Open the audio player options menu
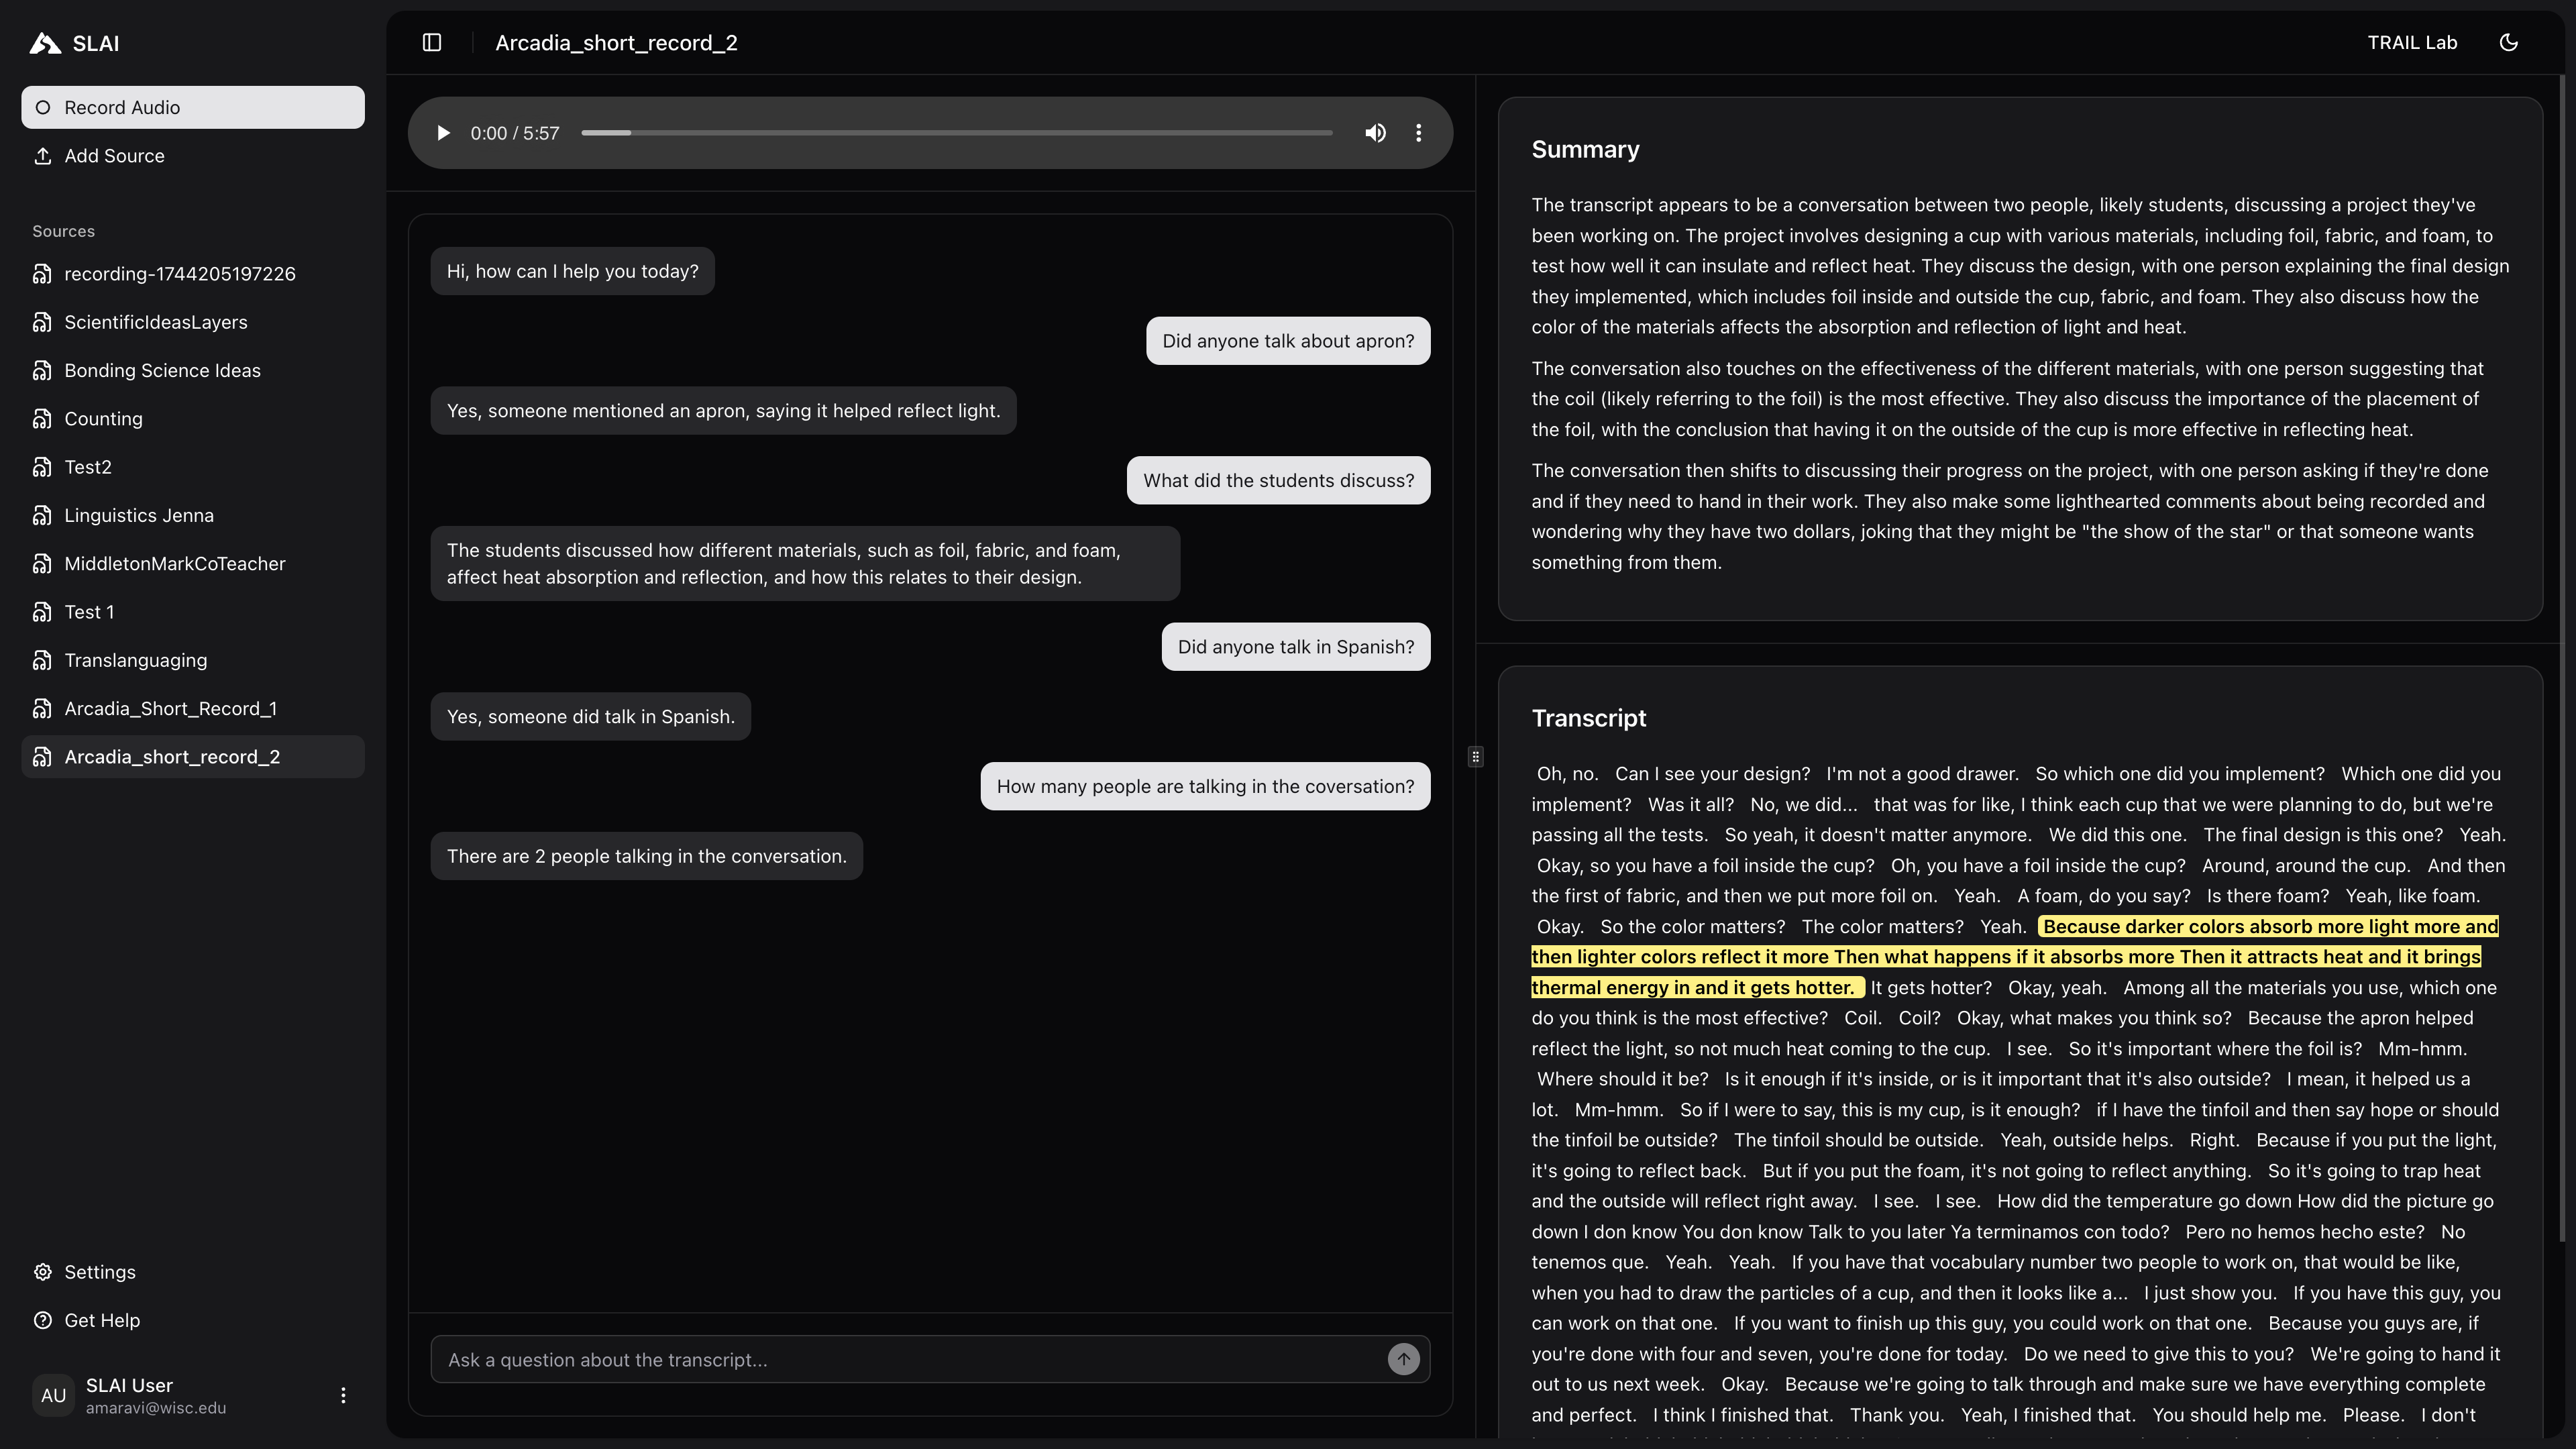The height and width of the screenshot is (1449, 2576). pyautogui.click(x=1418, y=132)
